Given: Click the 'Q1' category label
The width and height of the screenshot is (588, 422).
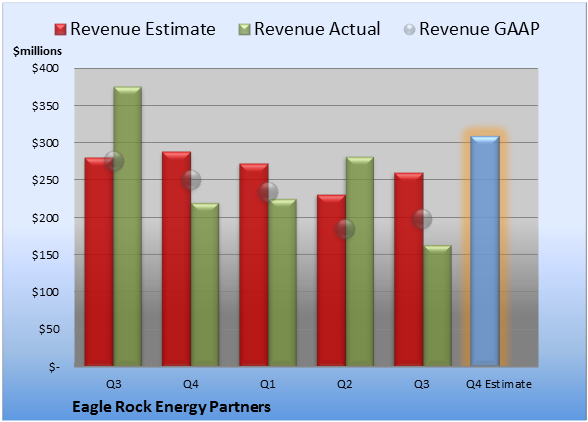Looking at the screenshot, I should [x=268, y=384].
